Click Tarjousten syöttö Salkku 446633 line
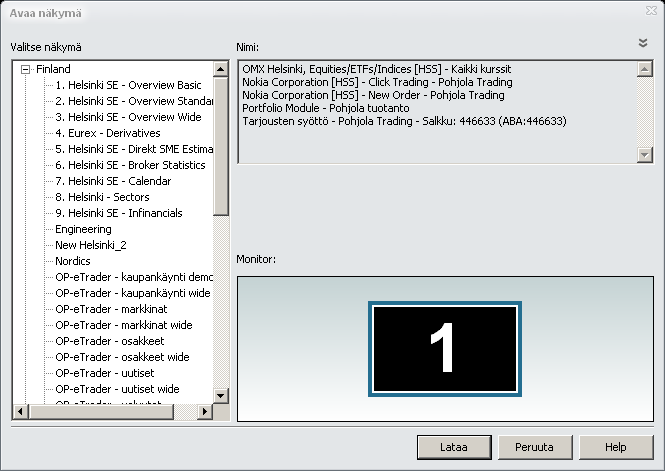 tap(404, 121)
